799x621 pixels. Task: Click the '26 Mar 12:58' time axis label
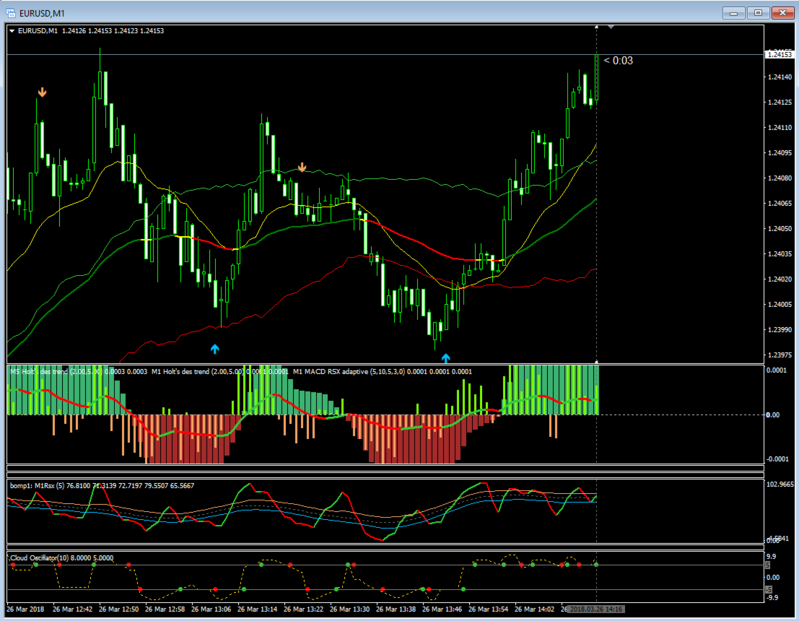(165, 609)
